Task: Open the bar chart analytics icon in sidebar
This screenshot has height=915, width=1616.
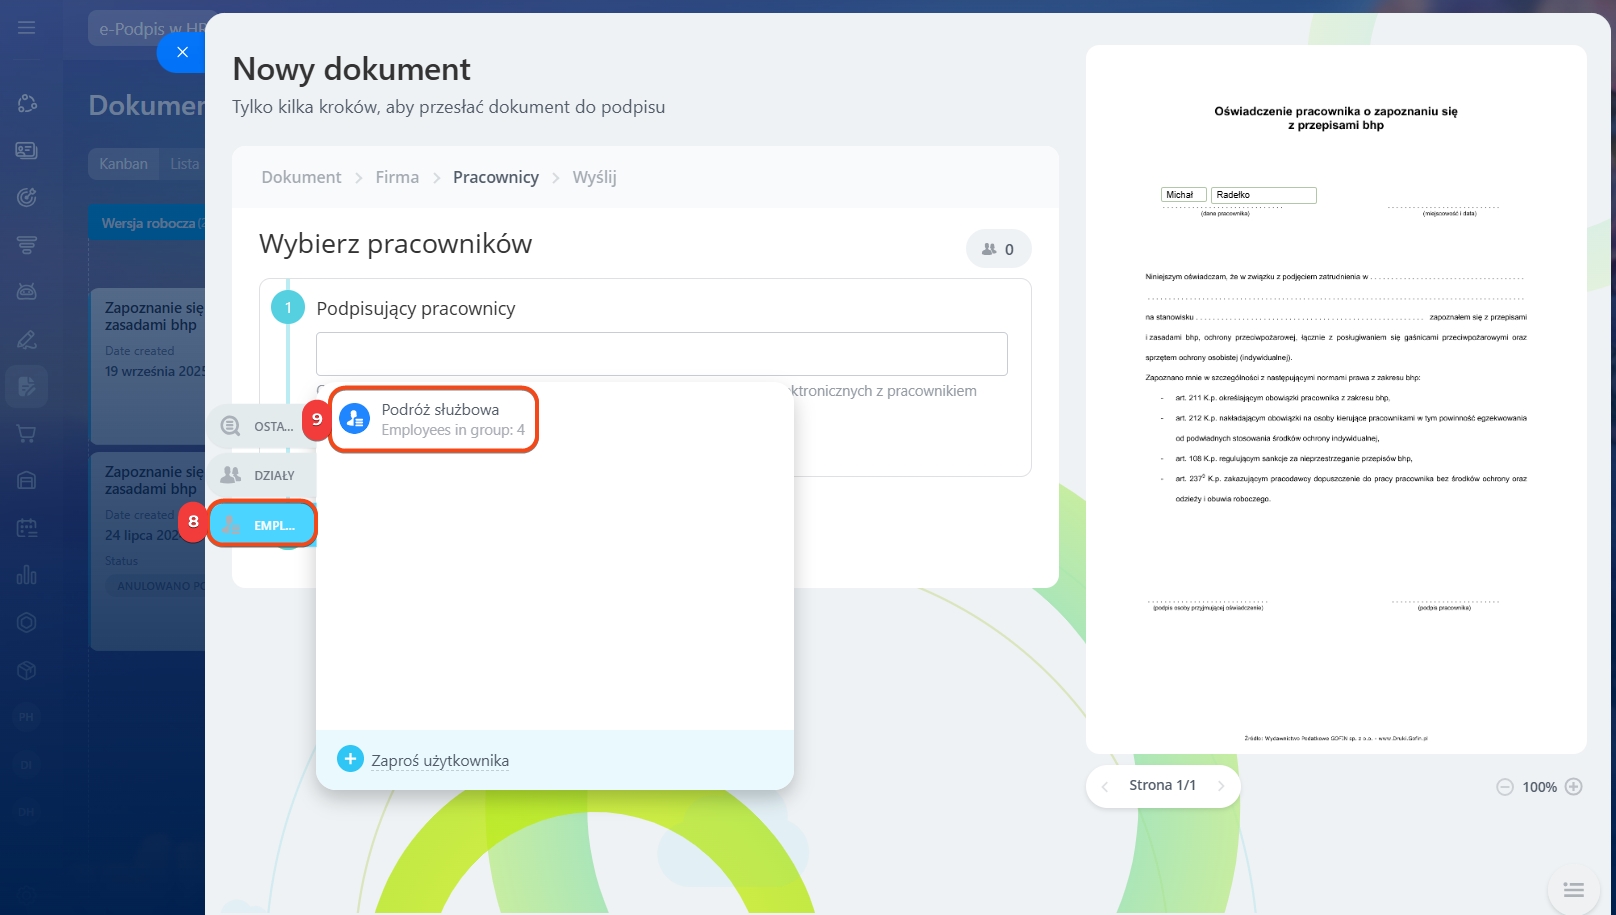Action: [x=27, y=575]
